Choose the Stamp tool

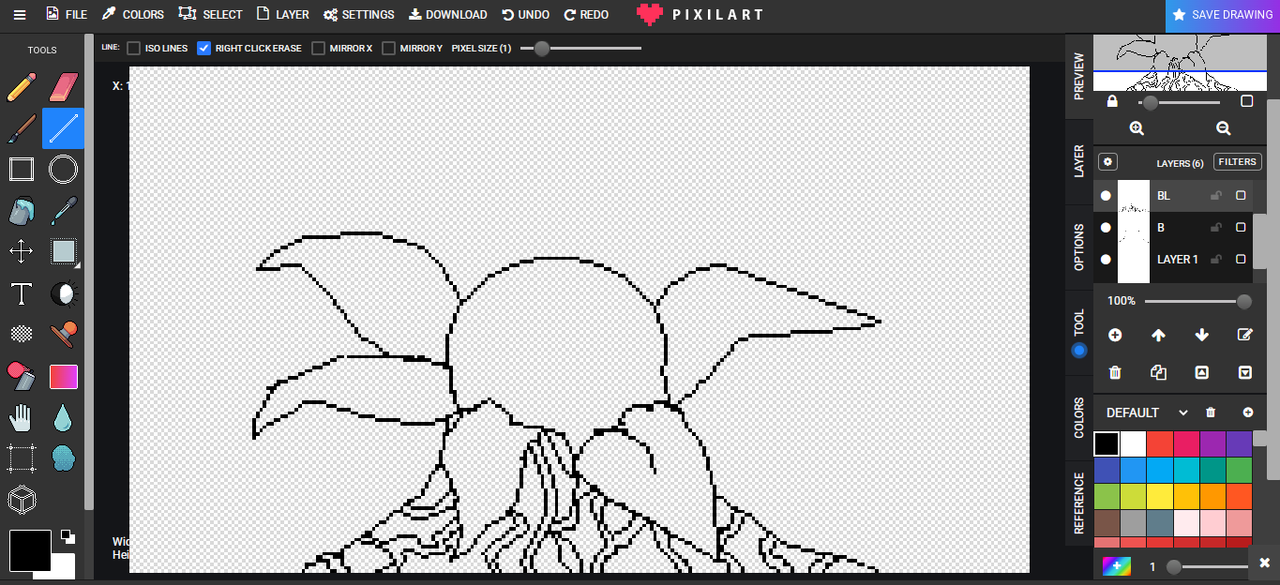coord(63,334)
